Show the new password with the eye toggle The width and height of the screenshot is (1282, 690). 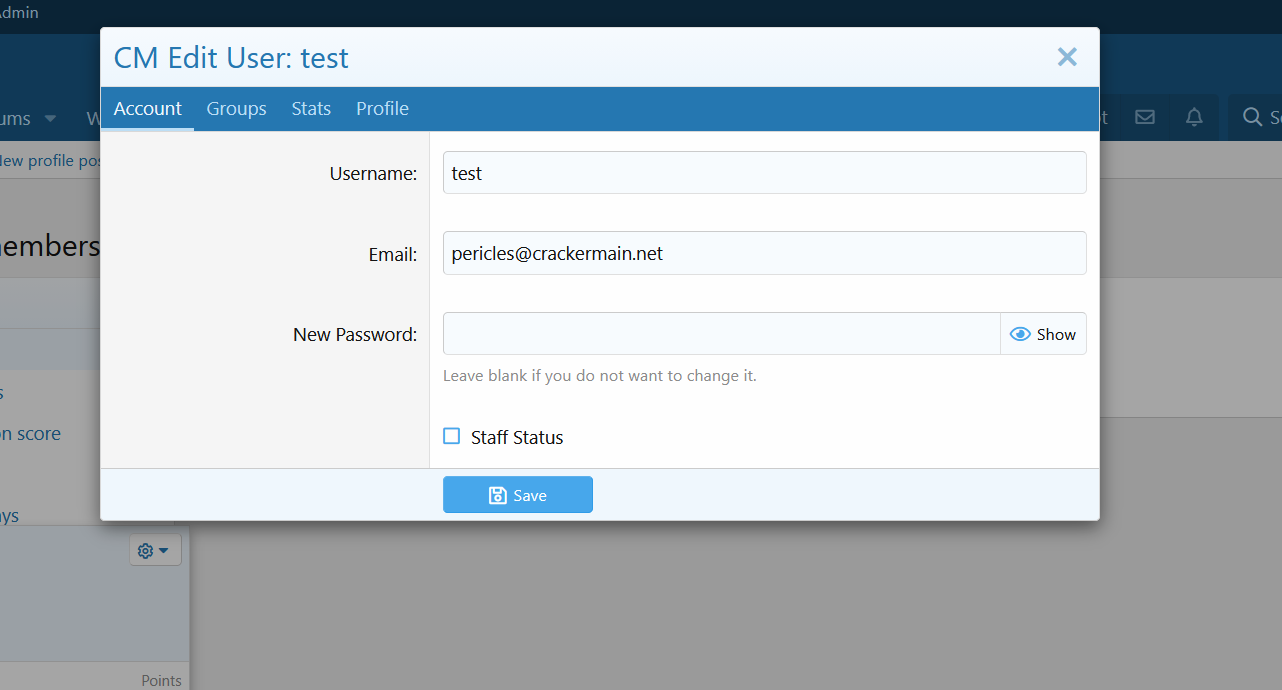click(x=1043, y=334)
